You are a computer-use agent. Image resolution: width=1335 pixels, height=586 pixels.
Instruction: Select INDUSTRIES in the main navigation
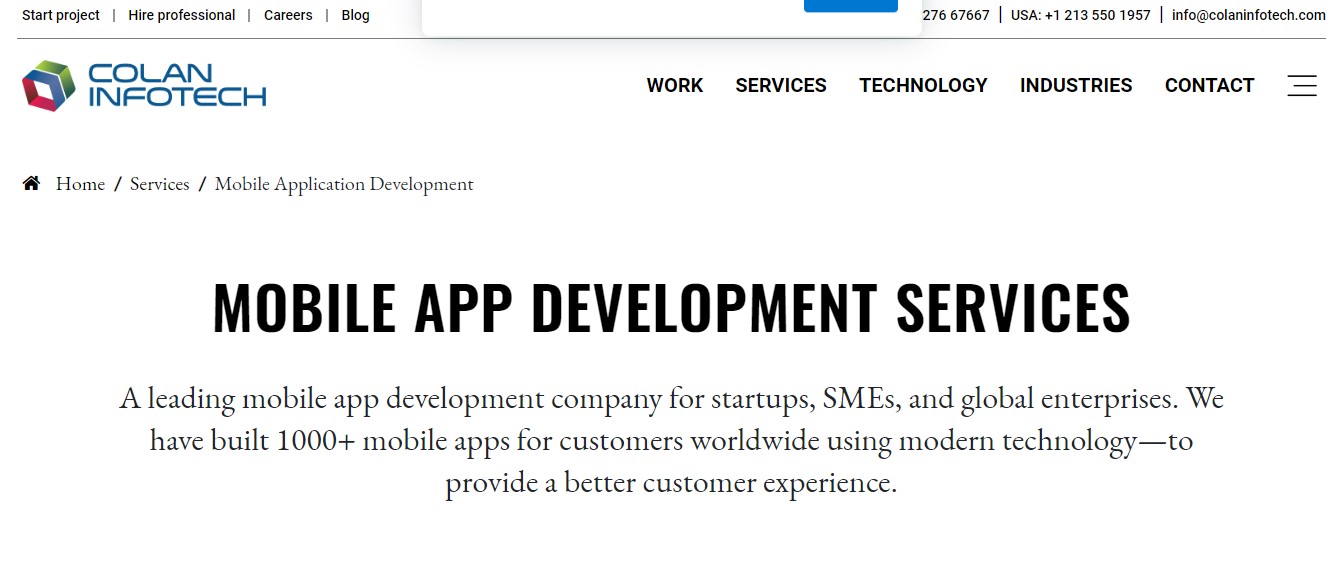1075,86
